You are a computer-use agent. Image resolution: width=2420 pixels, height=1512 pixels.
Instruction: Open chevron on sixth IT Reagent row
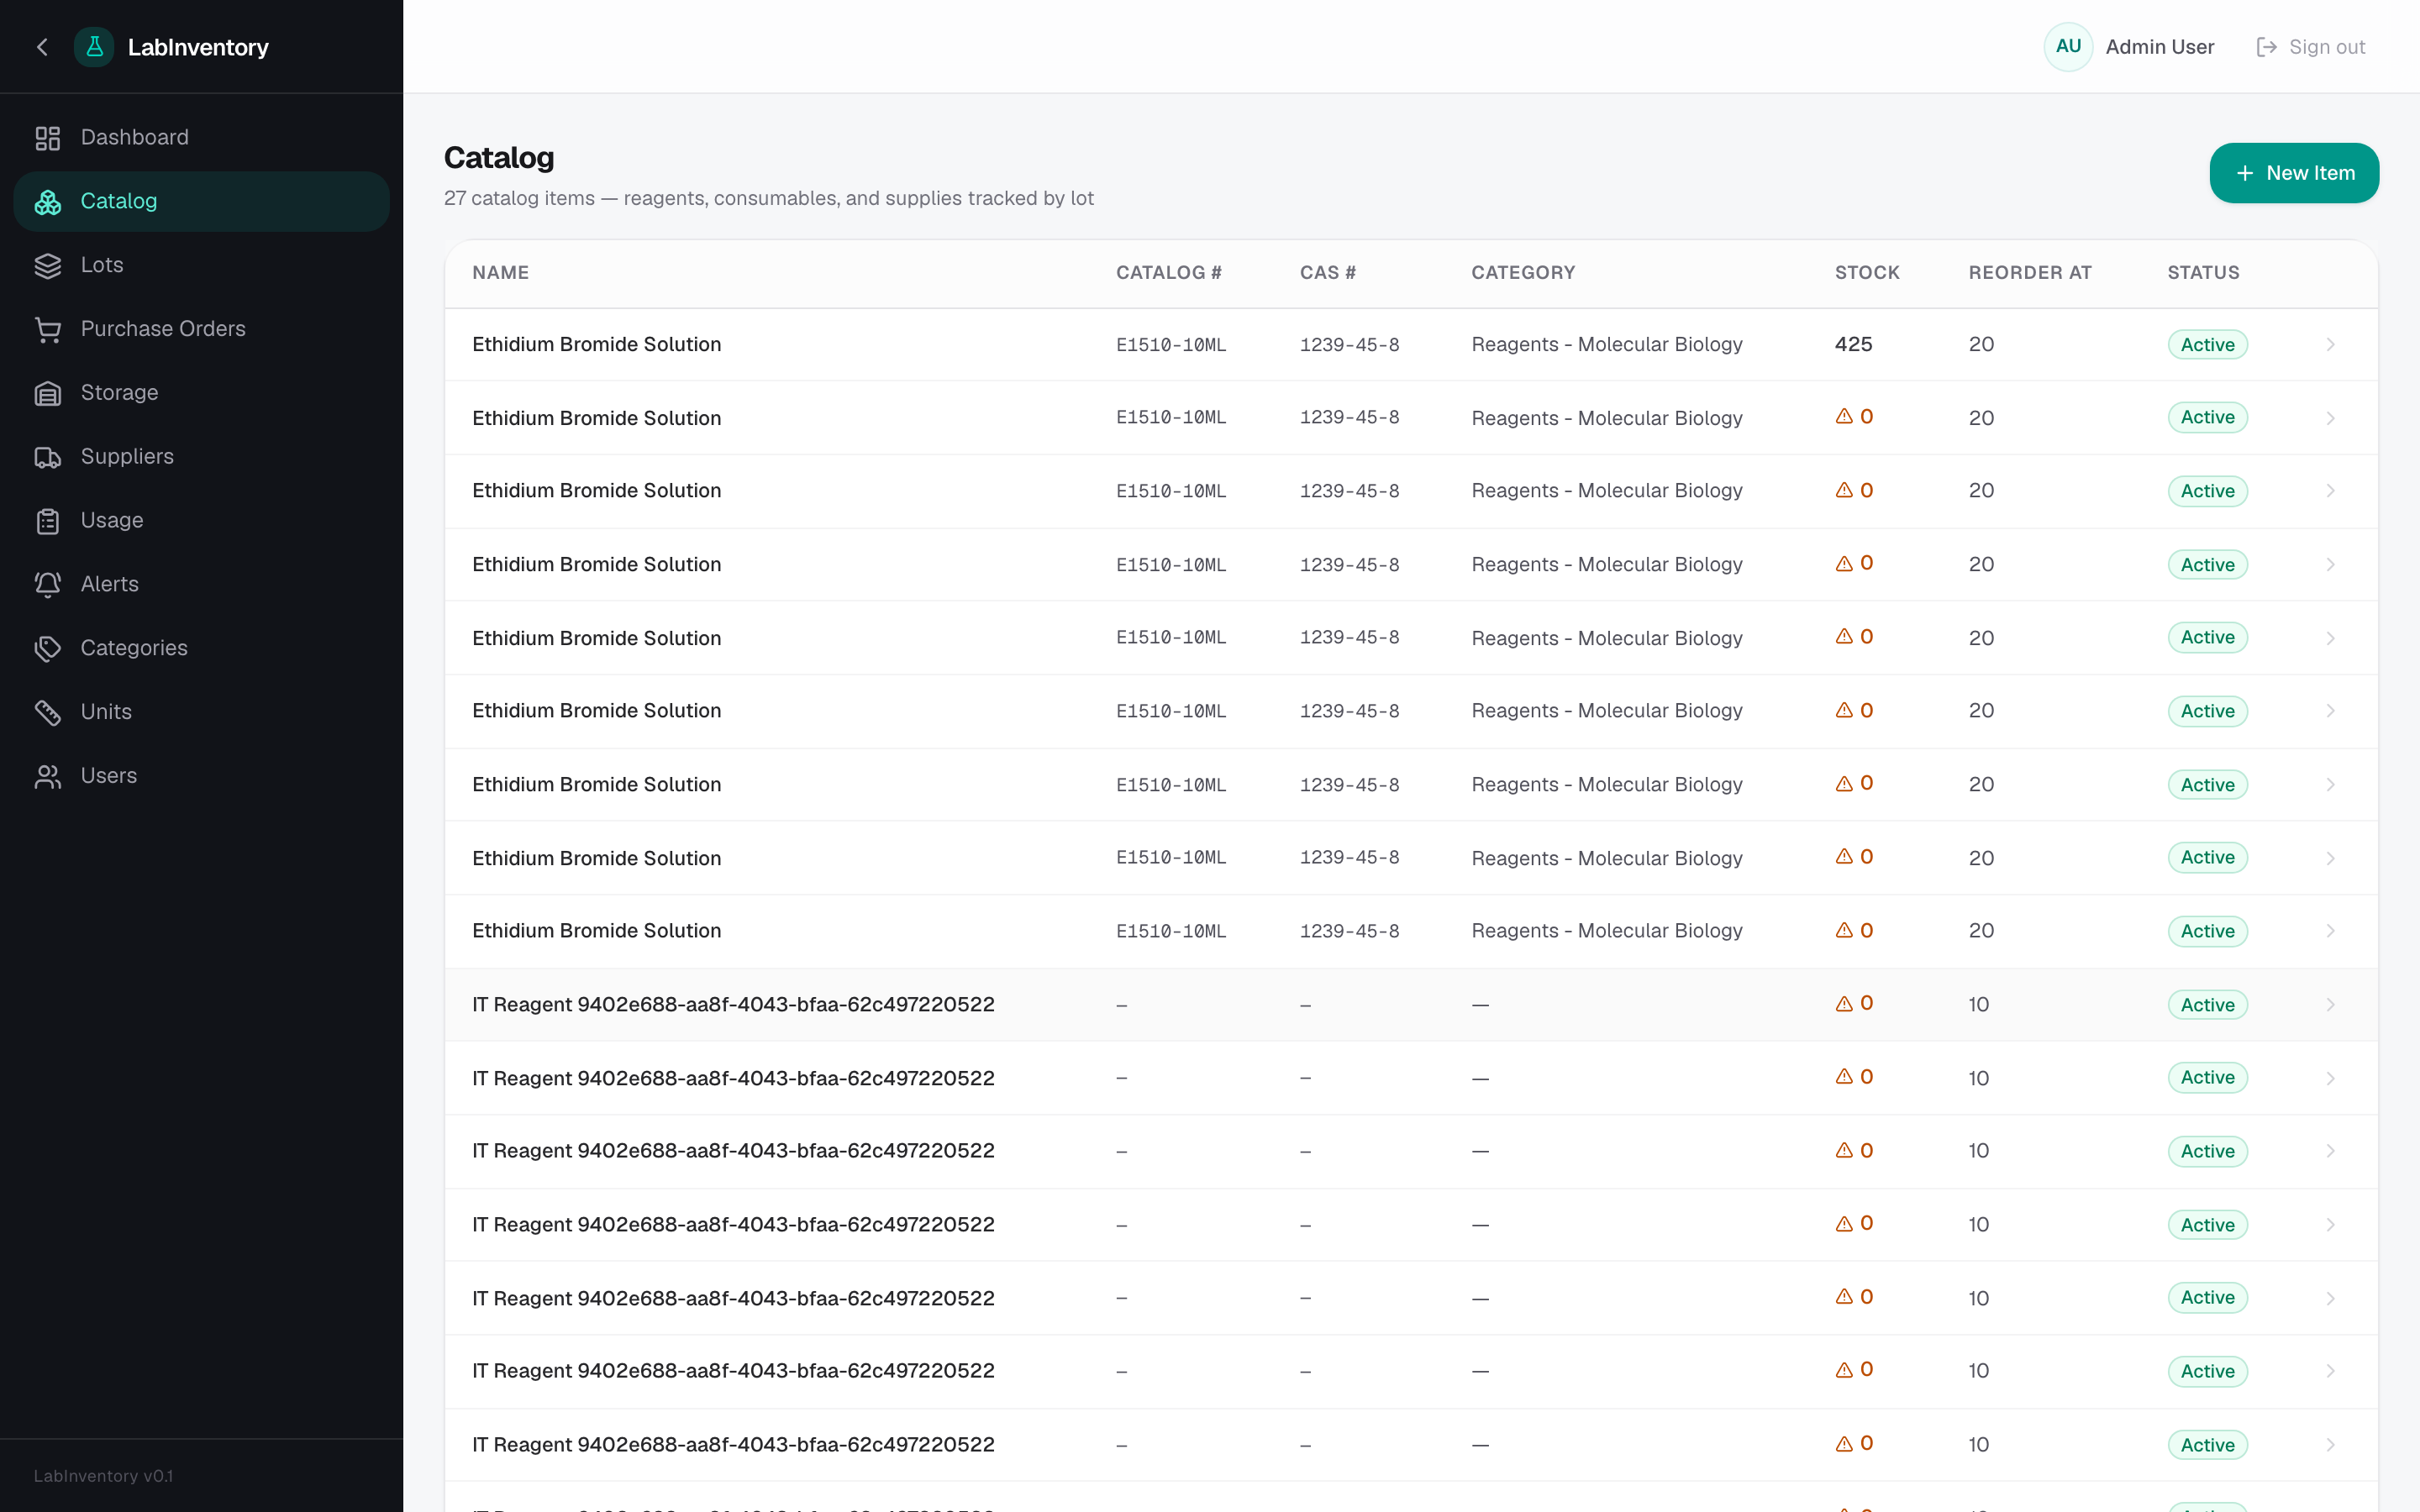click(2330, 1371)
